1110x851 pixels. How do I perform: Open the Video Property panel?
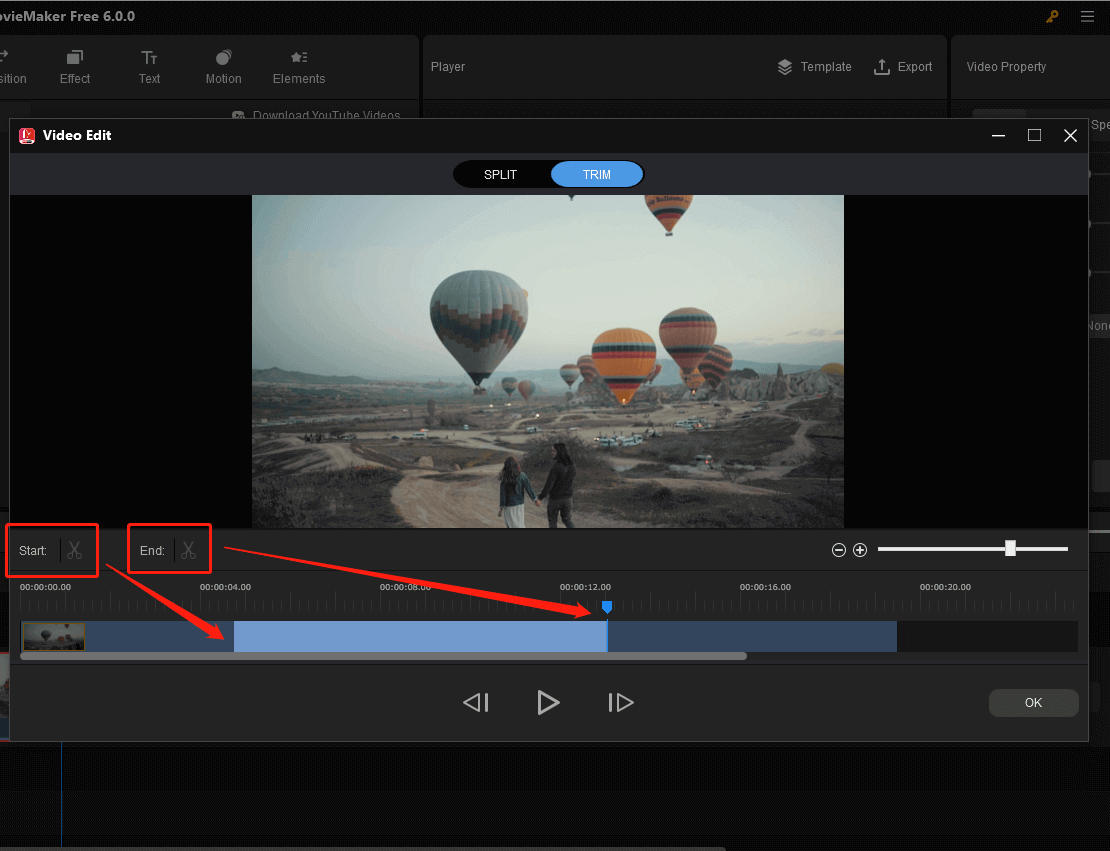point(1006,66)
